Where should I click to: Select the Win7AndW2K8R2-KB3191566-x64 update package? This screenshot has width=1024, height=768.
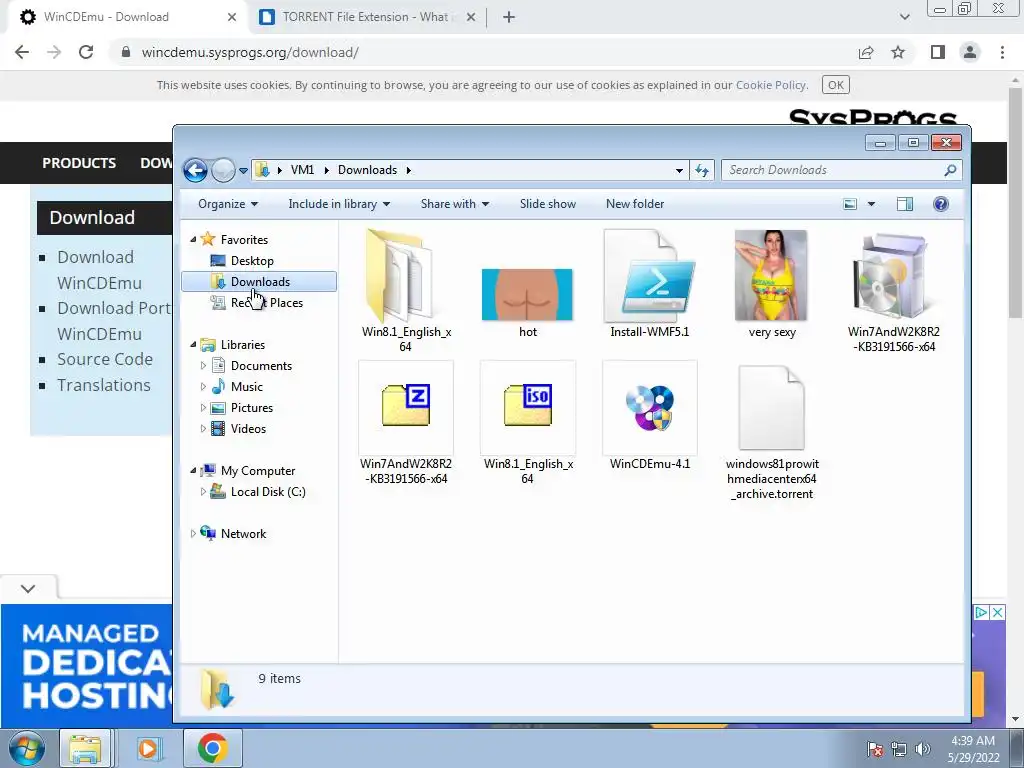point(893,291)
